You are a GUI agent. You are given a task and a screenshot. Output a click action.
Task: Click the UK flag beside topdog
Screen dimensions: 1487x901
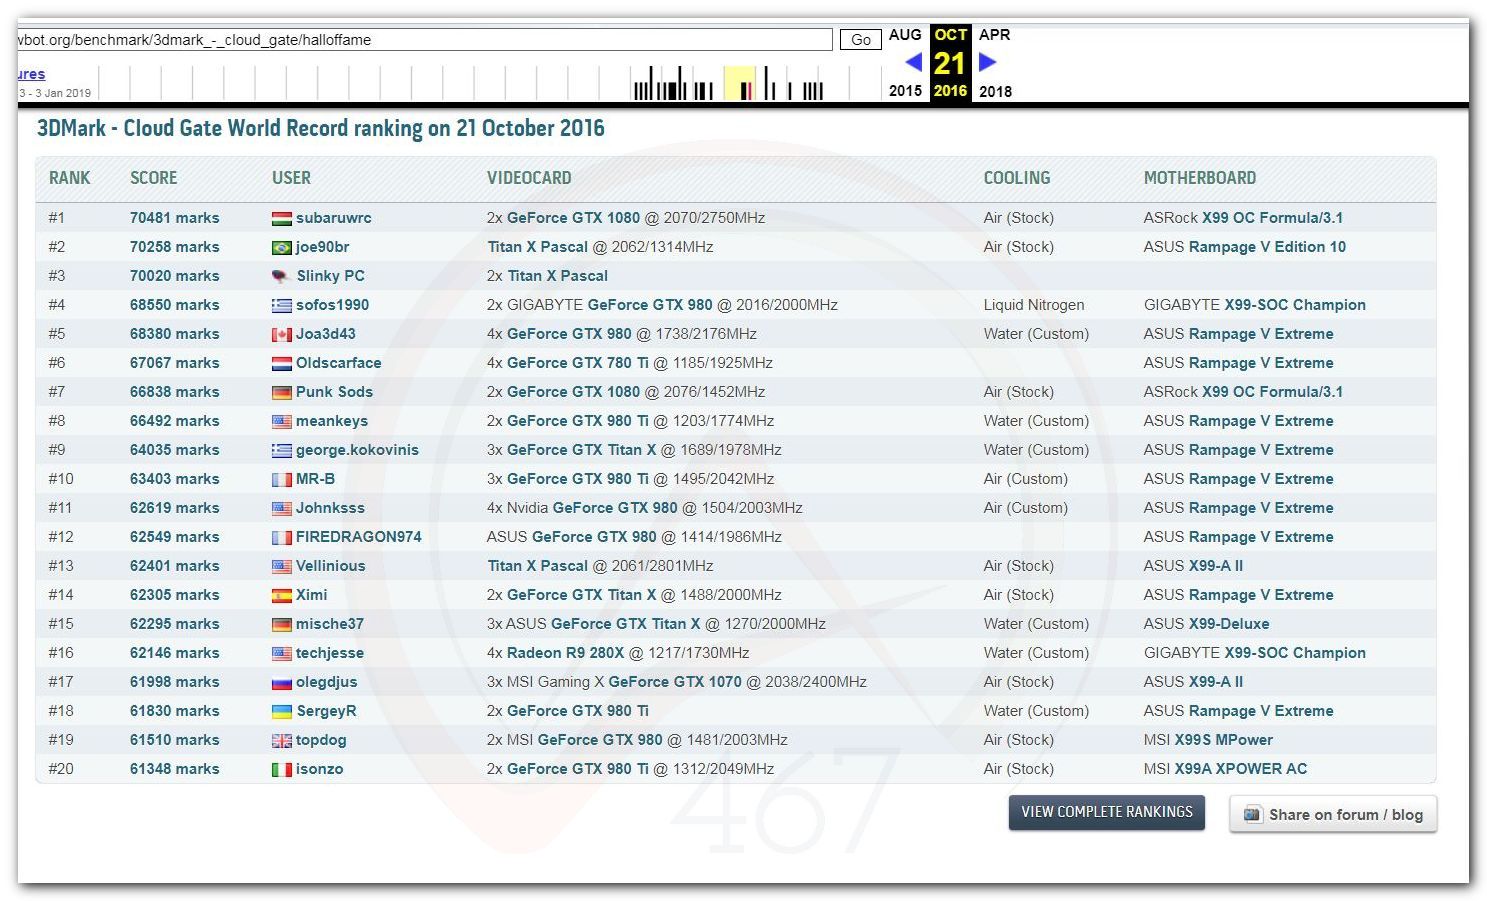pyautogui.click(x=282, y=740)
